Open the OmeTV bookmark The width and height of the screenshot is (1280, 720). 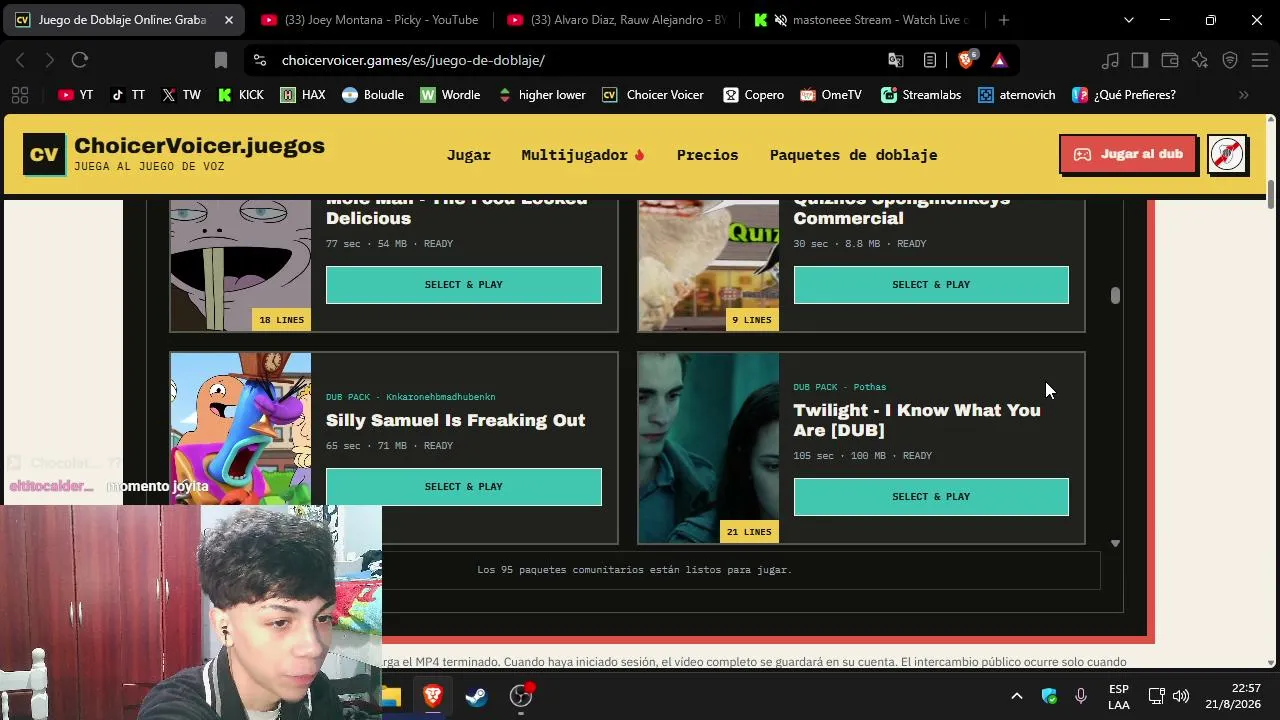click(x=831, y=95)
